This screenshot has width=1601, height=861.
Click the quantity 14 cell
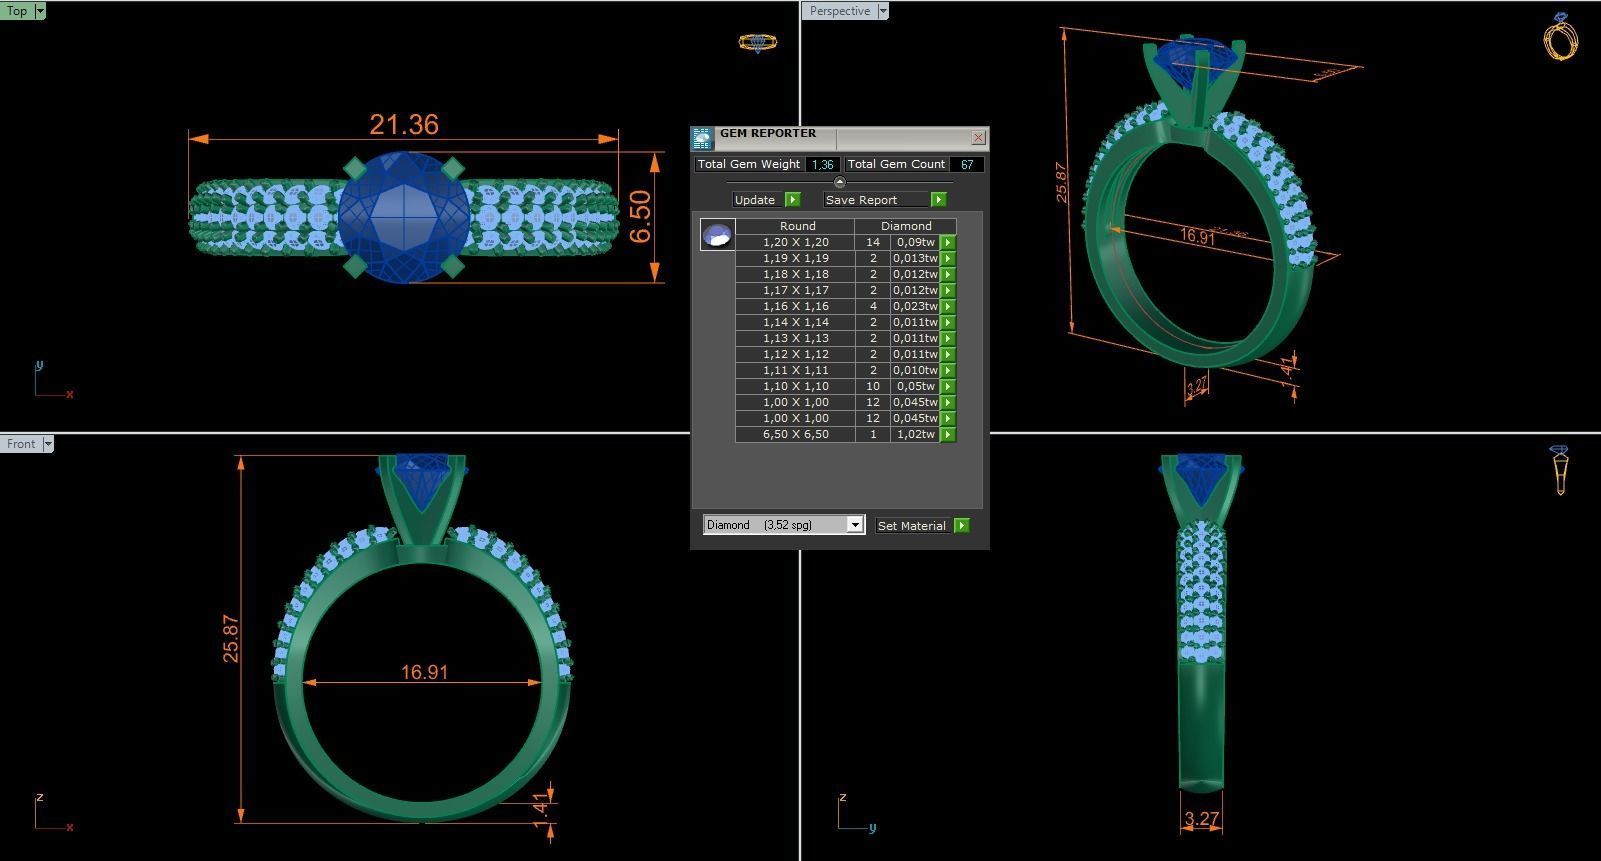pos(873,242)
